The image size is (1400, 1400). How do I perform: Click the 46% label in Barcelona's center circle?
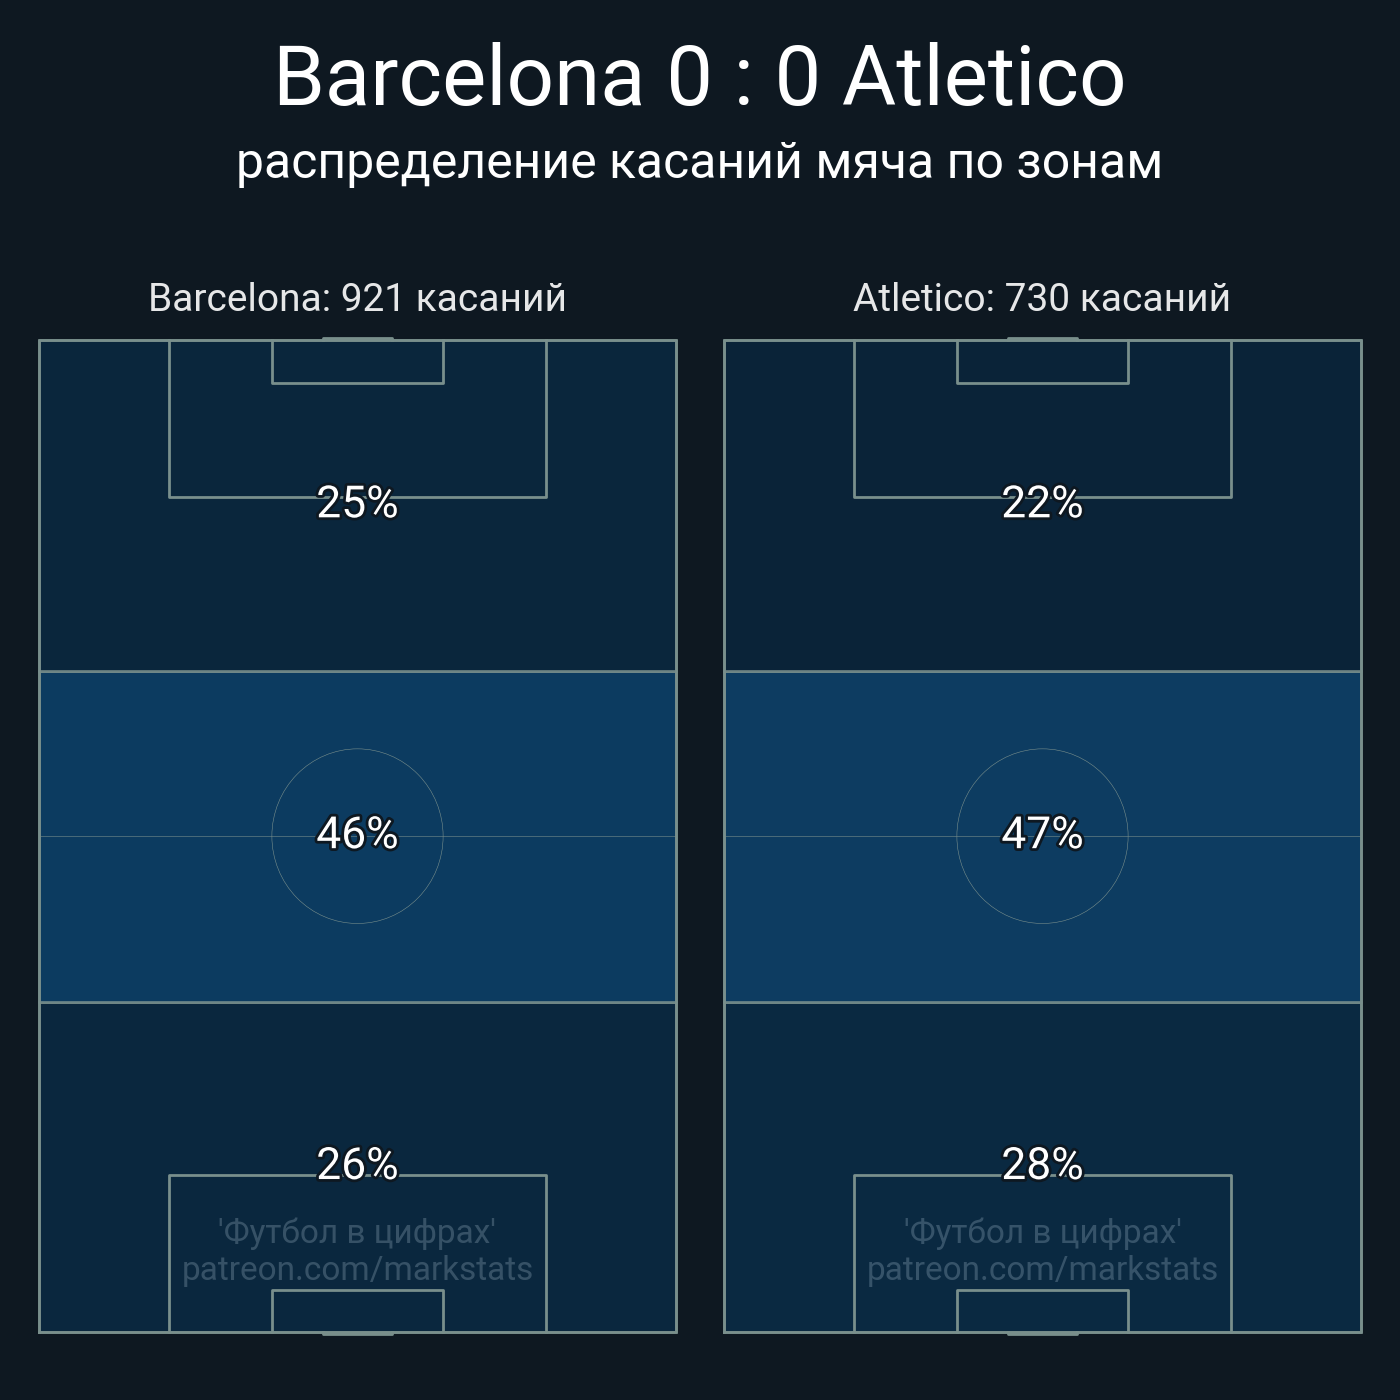357,833
